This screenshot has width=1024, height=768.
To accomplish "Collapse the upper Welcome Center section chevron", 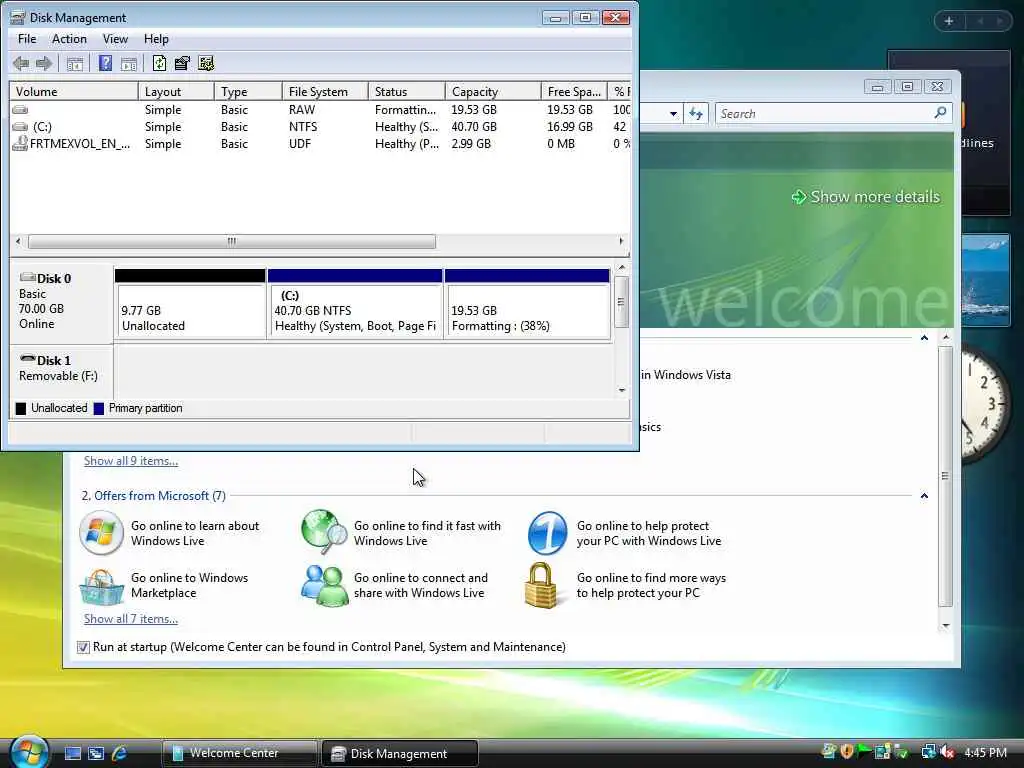I will click(x=924, y=338).
